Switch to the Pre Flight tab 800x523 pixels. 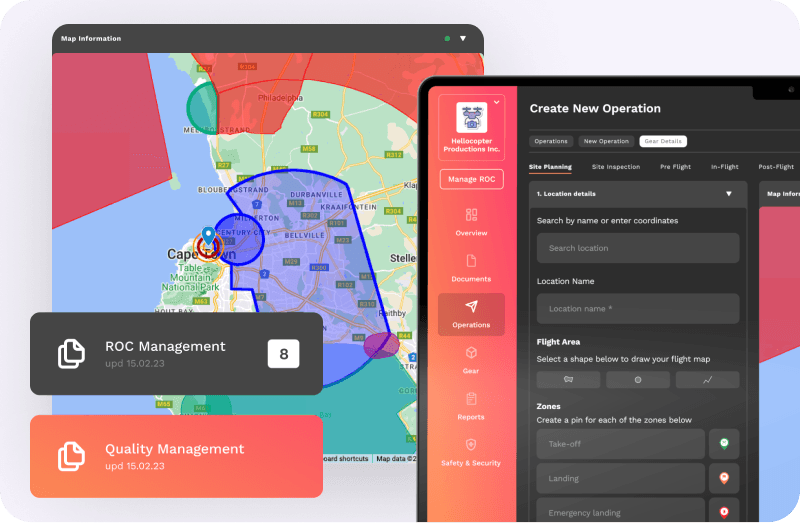coord(676,167)
